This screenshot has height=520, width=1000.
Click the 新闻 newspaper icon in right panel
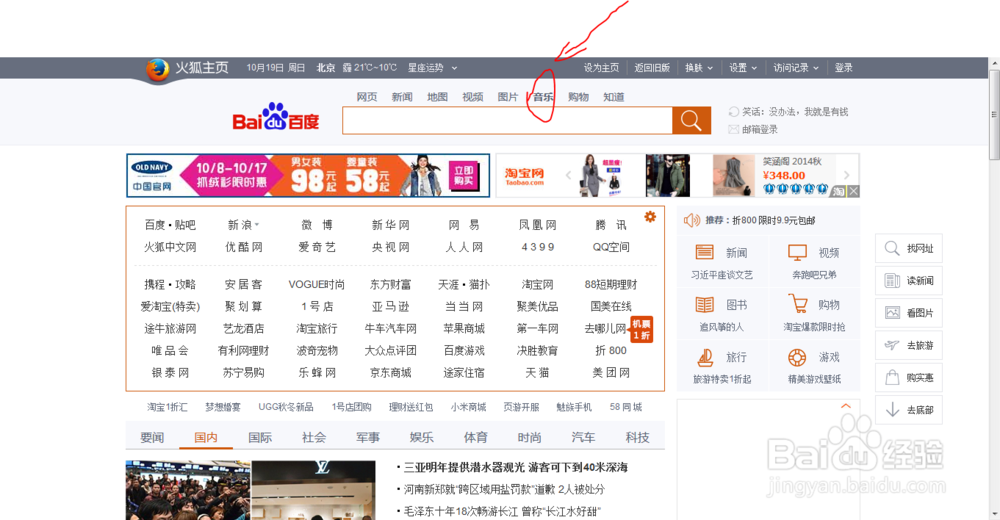[705, 252]
